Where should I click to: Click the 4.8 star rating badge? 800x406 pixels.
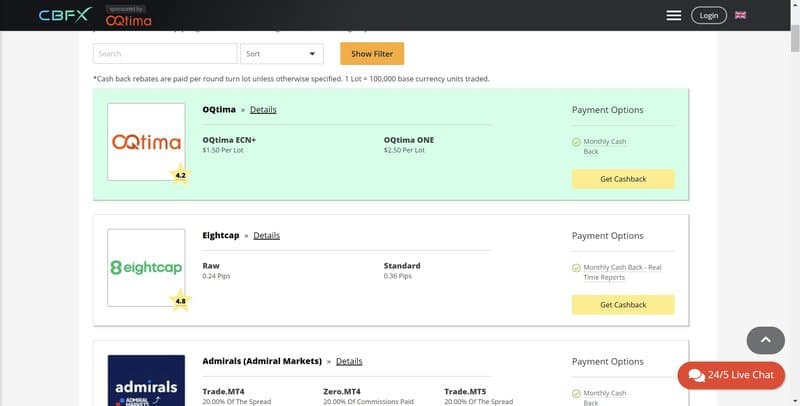point(180,301)
